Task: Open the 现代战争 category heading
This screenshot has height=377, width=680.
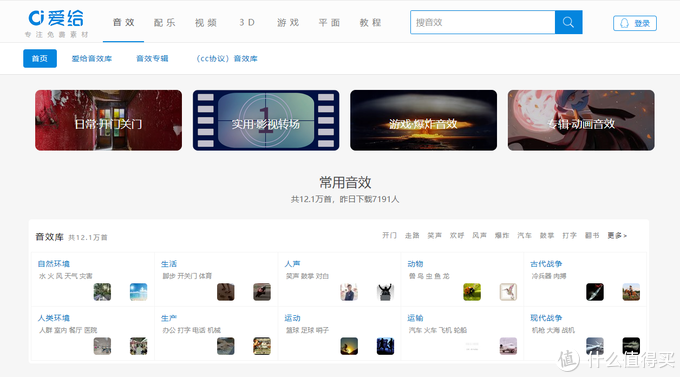Action: coord(546,318)
